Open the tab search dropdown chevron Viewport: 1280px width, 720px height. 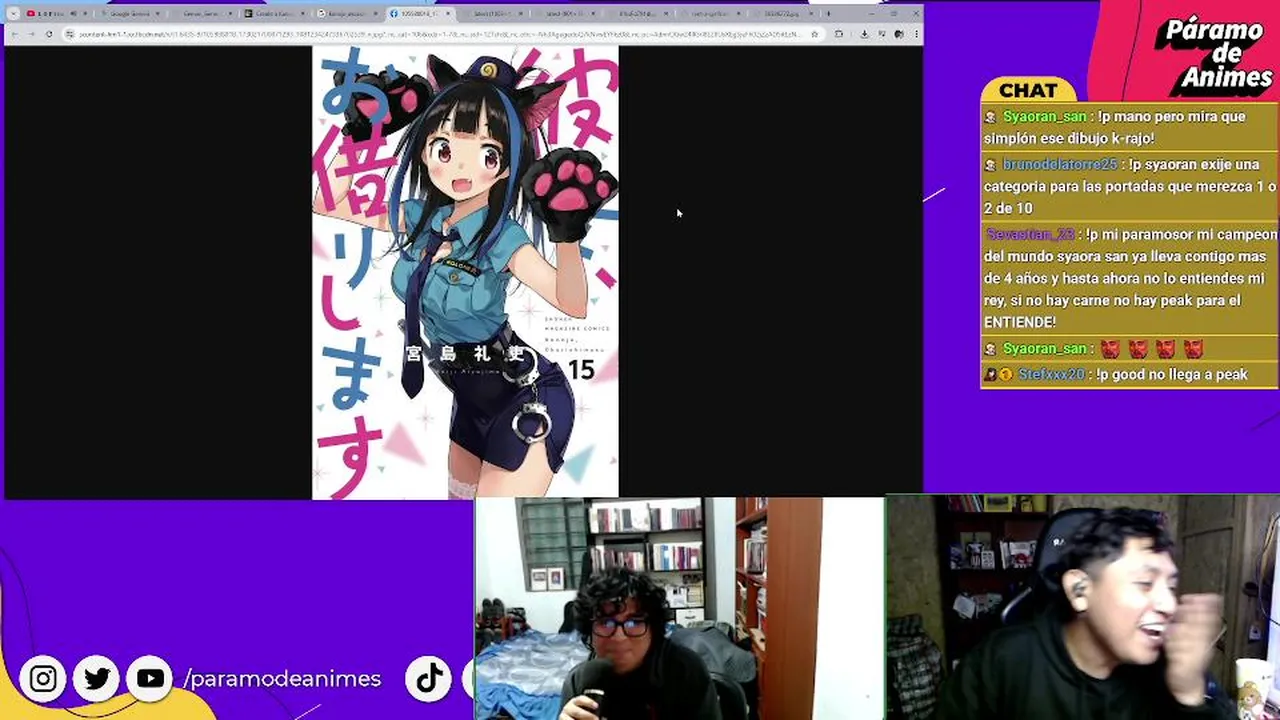13,14
